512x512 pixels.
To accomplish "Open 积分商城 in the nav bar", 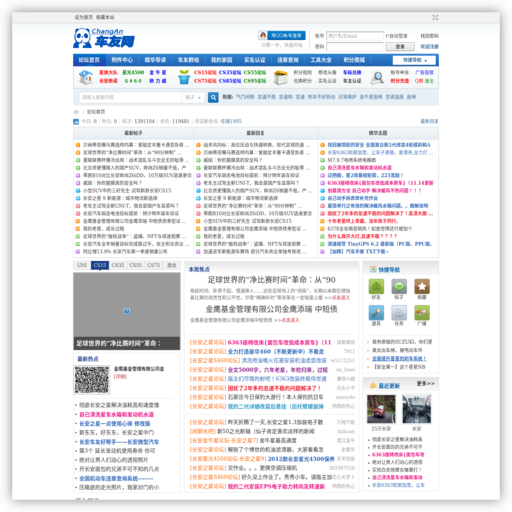I will coord(354,60).
